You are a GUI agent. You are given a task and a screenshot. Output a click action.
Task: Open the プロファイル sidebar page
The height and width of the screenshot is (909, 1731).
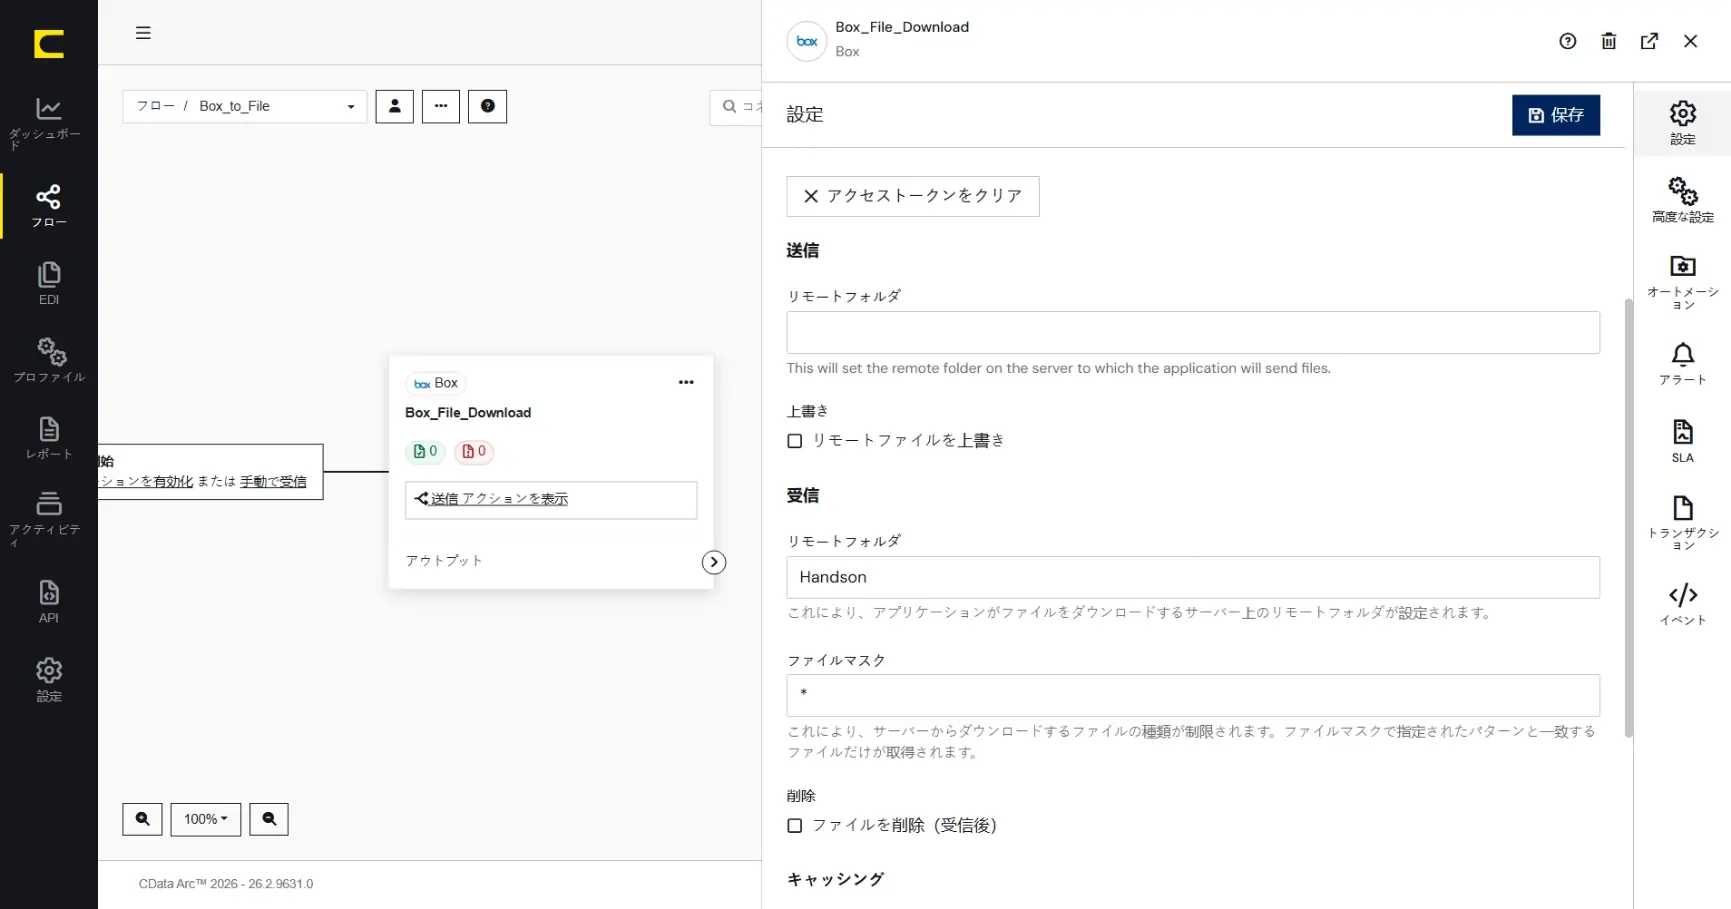pyautogui.click(x=48, y=361)
